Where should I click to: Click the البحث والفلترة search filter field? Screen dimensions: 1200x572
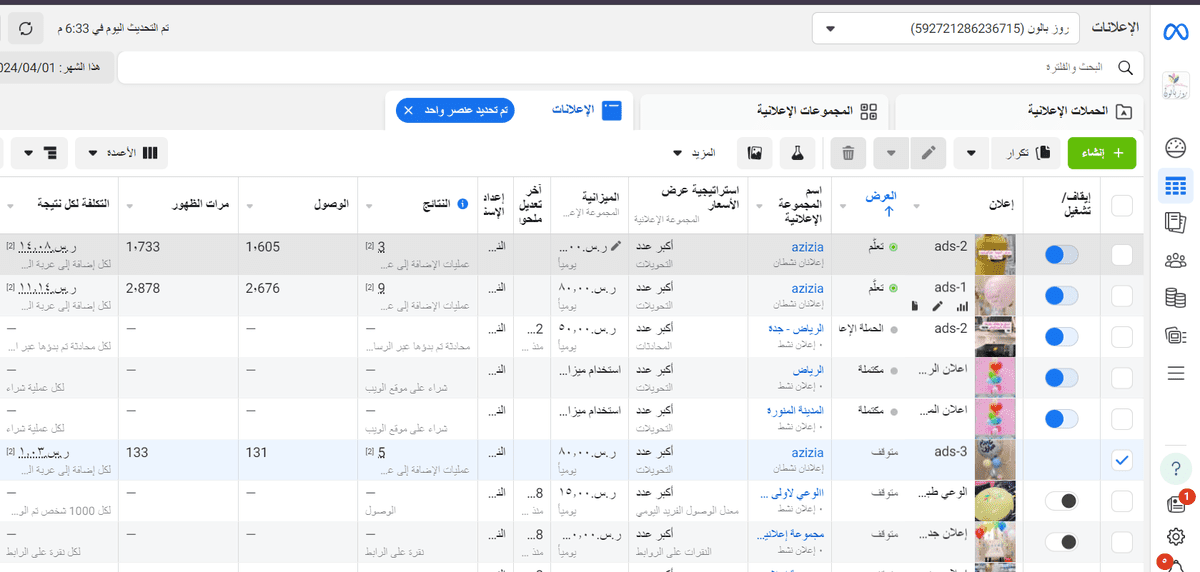(630, 68)
